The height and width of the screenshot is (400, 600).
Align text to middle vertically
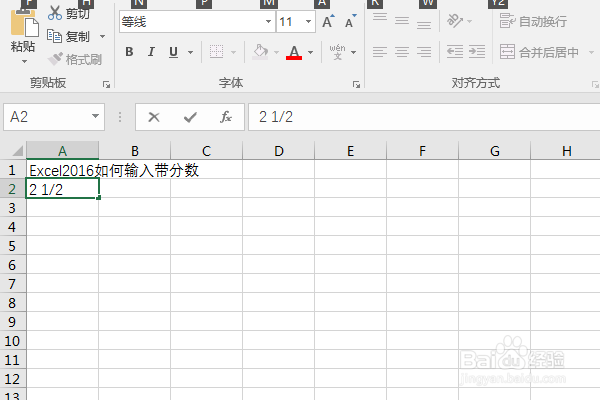click(x=402, y=21)
